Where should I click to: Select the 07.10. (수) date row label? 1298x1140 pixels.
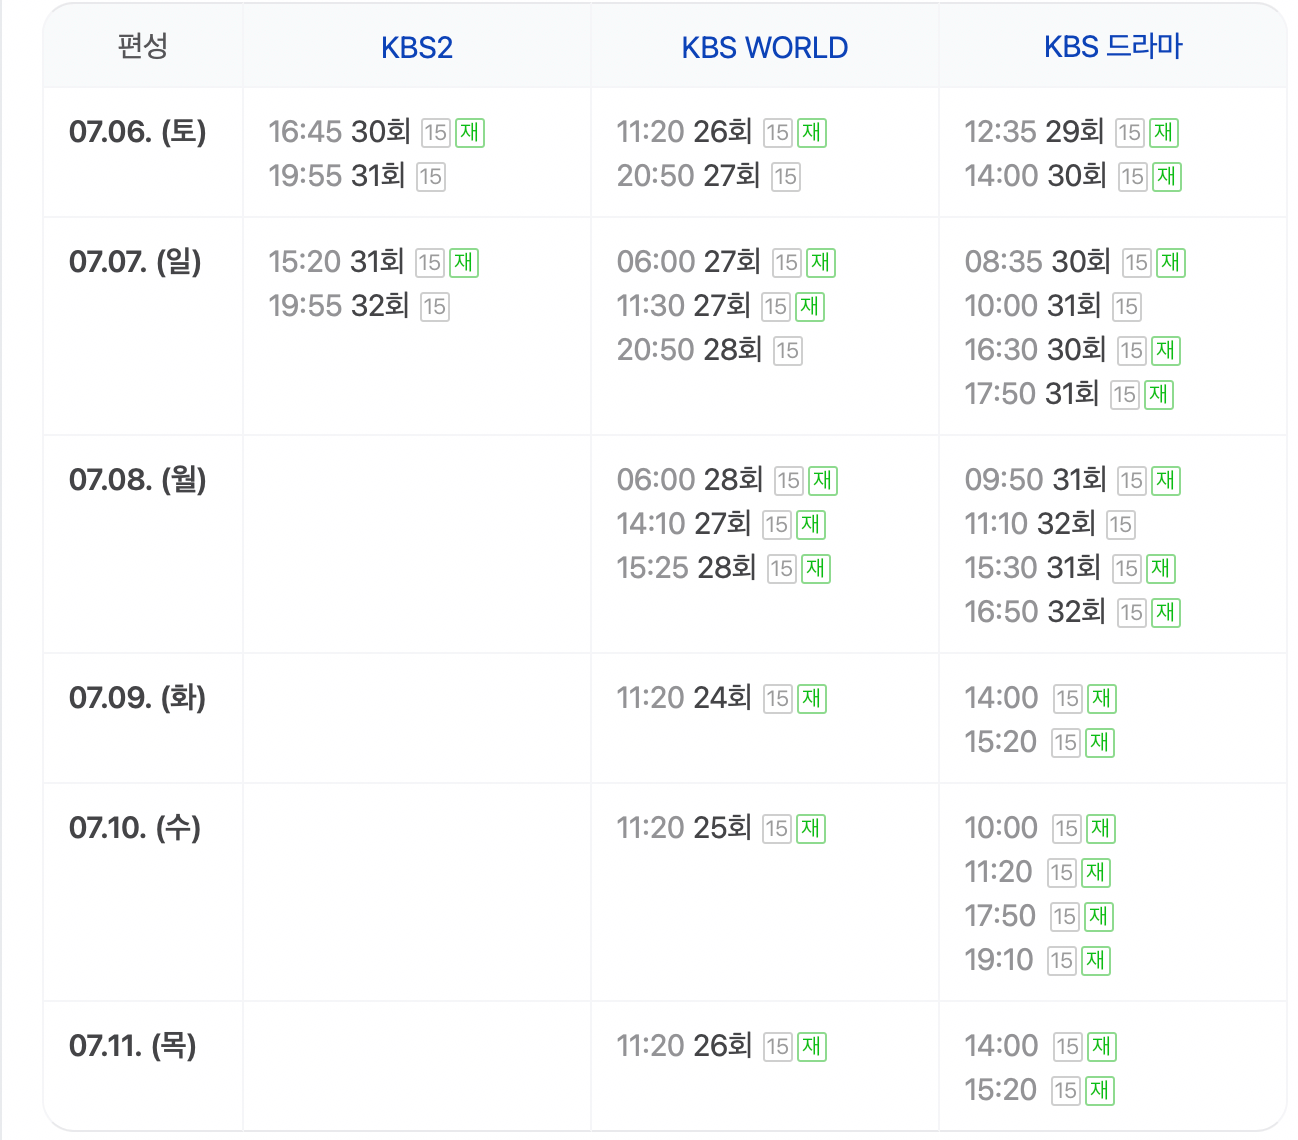pos(135,827)
